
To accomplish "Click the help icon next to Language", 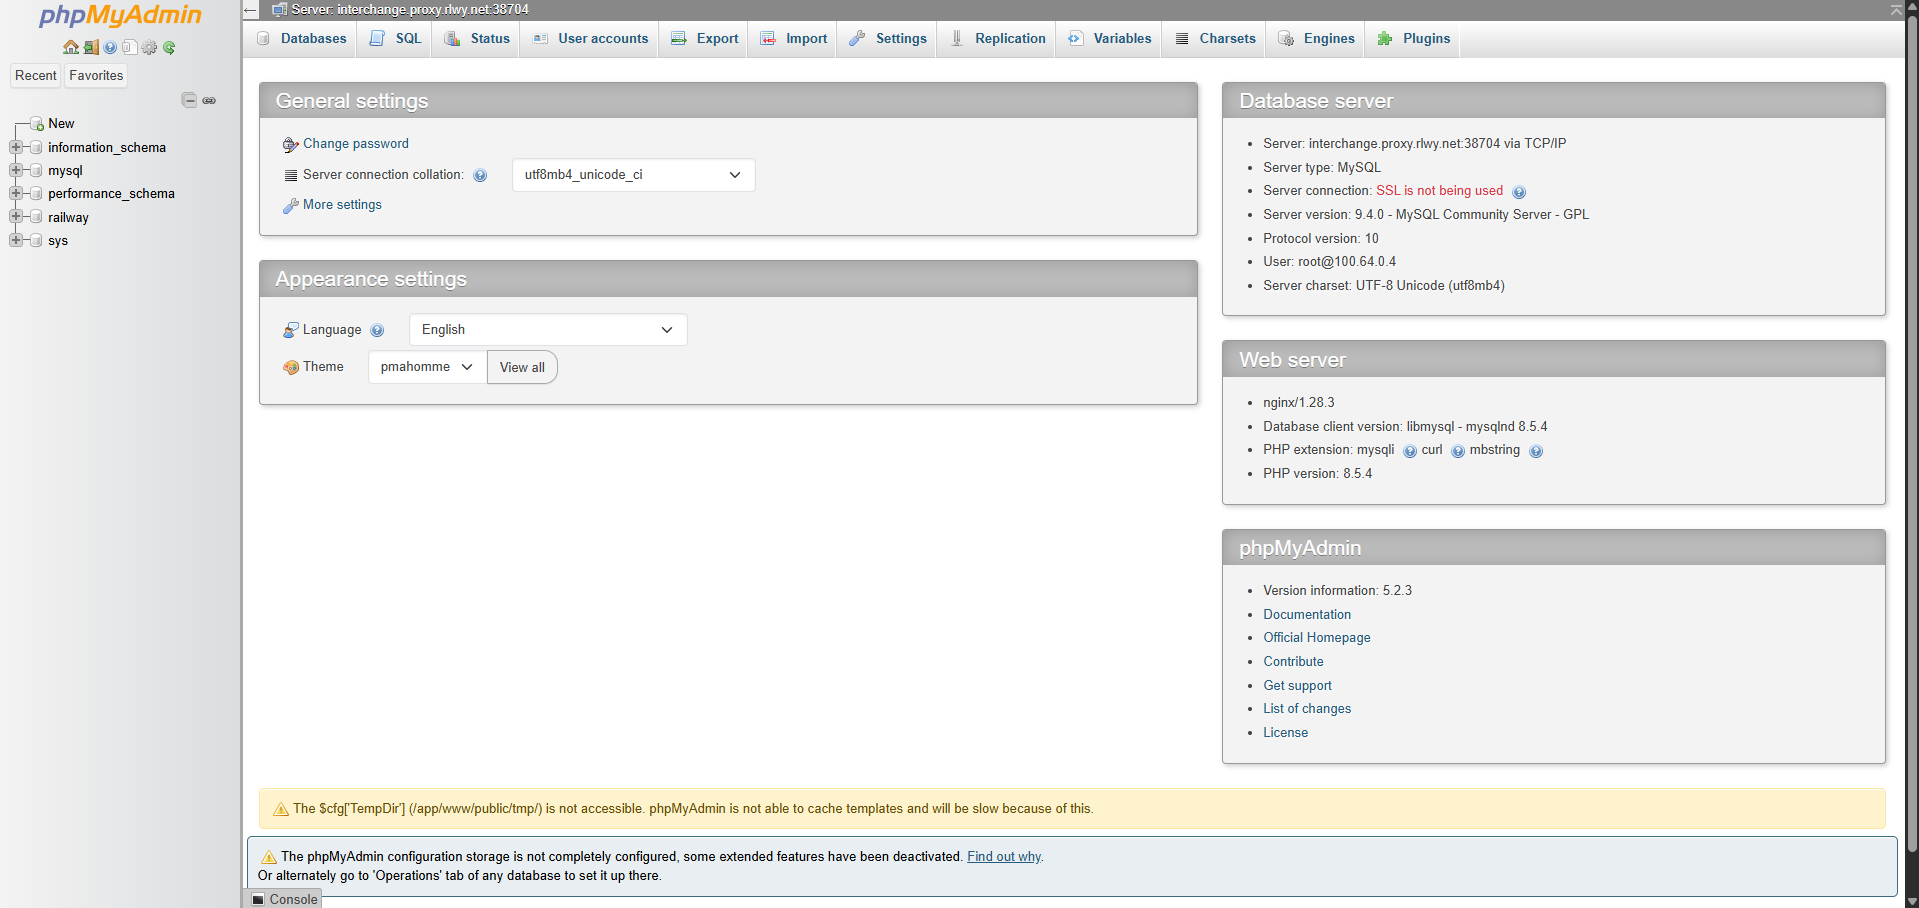I will pyautogui.click(x=378, y=330).
